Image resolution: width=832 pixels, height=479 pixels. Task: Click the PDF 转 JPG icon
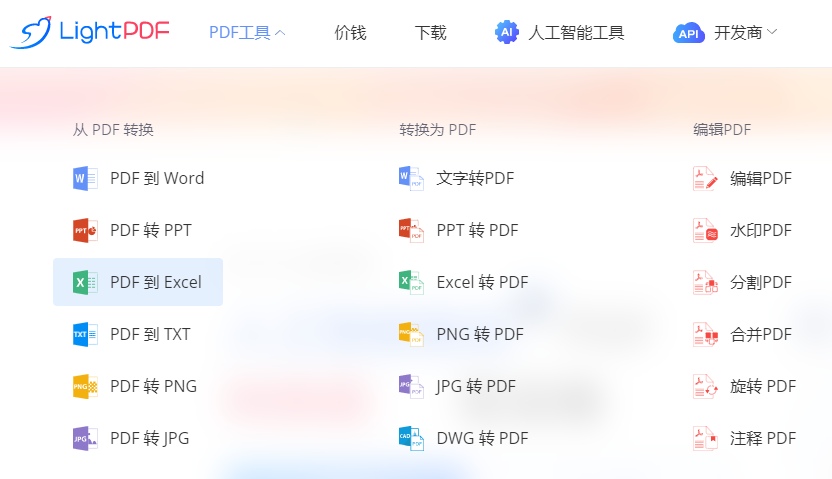pyautogui.click(x=85, y=438)
